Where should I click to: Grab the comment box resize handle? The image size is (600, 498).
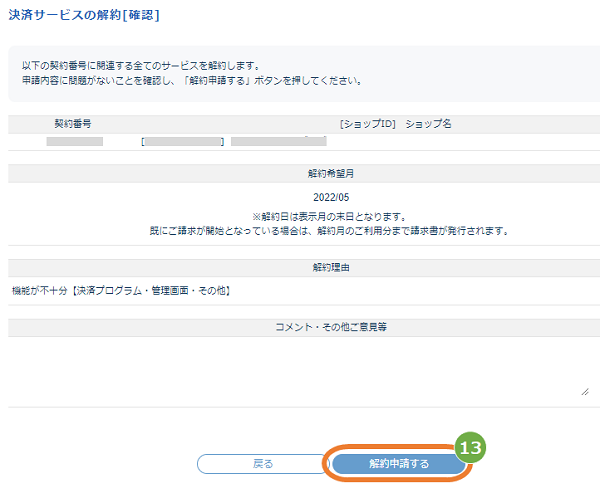[x=585, y=392]
